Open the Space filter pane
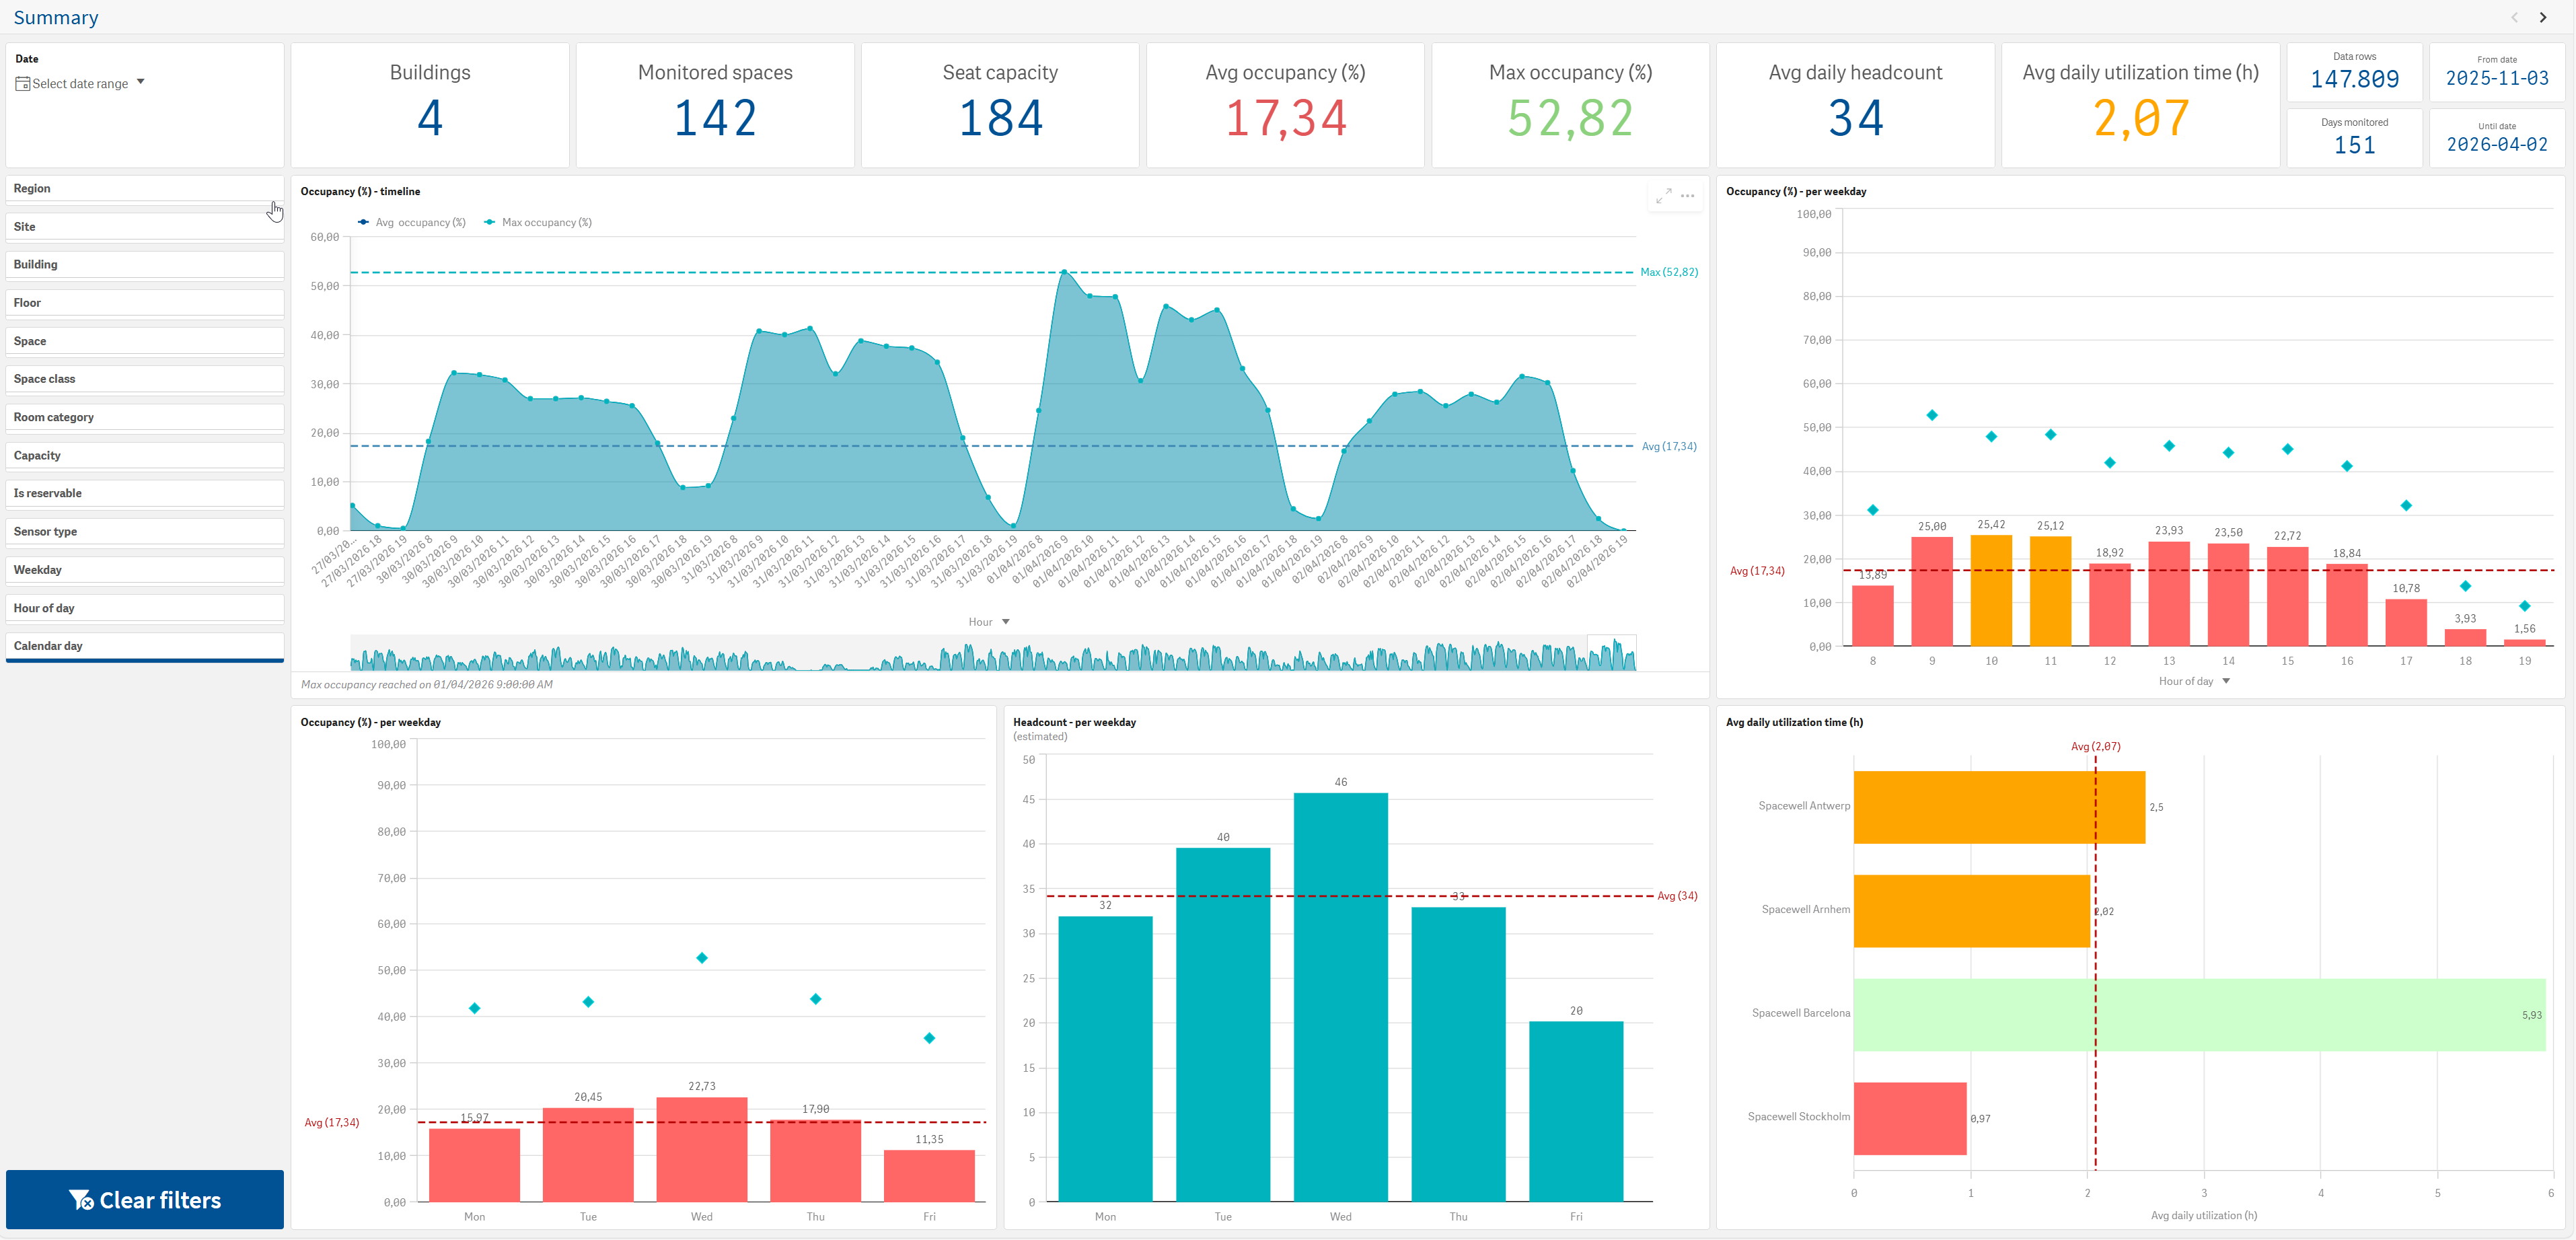Screen dimensions: 2576x1240 click(145, 341)
